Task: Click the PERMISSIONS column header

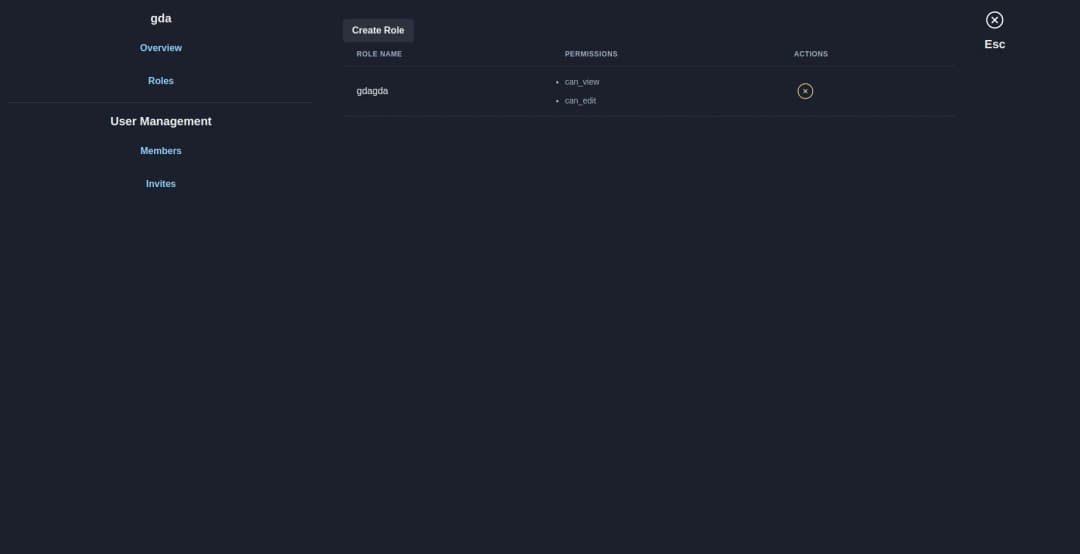Action: [x=591, y=54]
